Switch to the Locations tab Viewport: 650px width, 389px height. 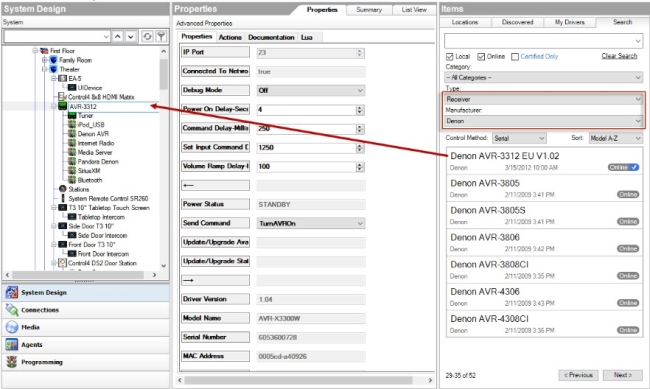tap(465, 22)
